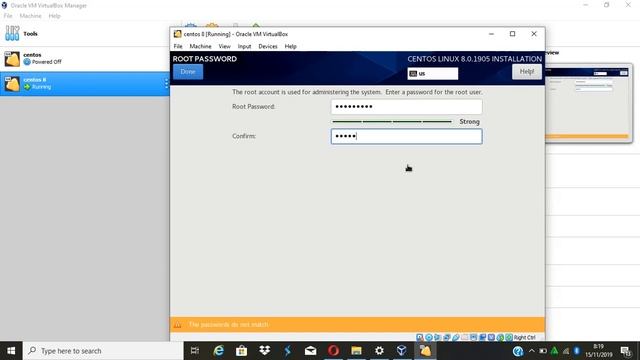The height and width of the screenshot is (360, 640).
Task: Focus the Confirm password field
Action: (x=406, y=136)
